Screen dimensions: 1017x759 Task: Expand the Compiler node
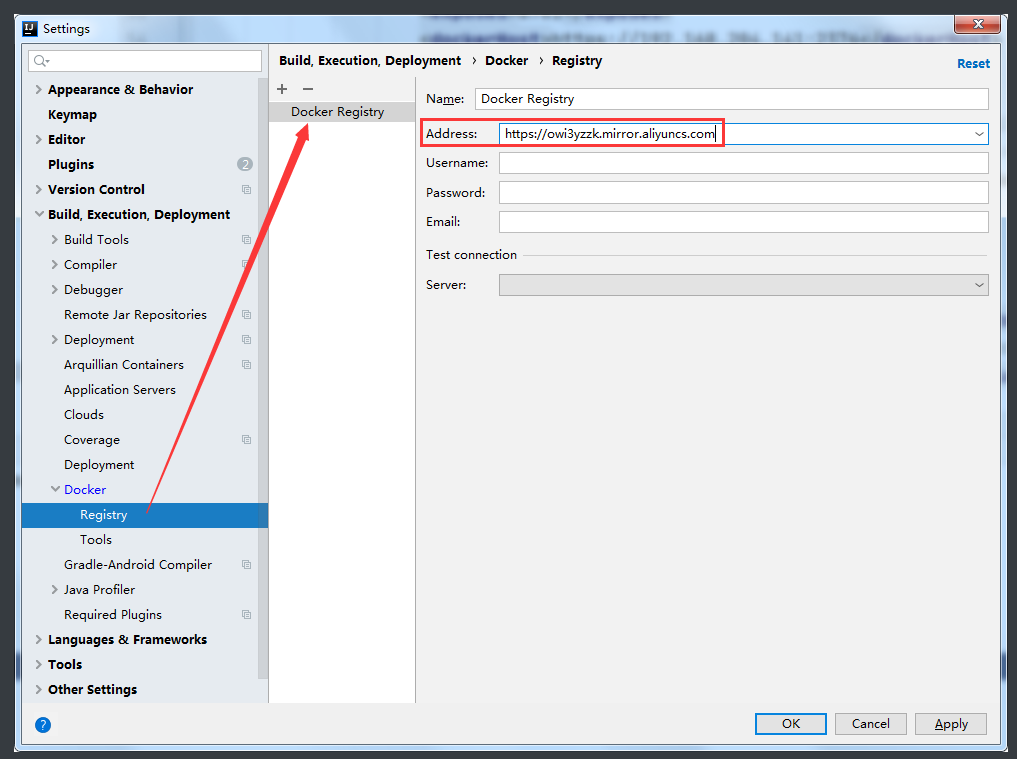54,265
